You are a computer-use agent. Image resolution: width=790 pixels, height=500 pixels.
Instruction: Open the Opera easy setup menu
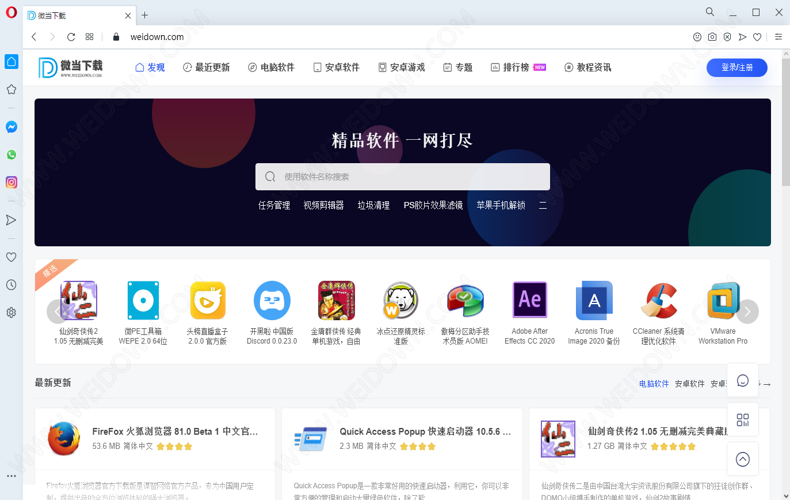pos(778,37)
